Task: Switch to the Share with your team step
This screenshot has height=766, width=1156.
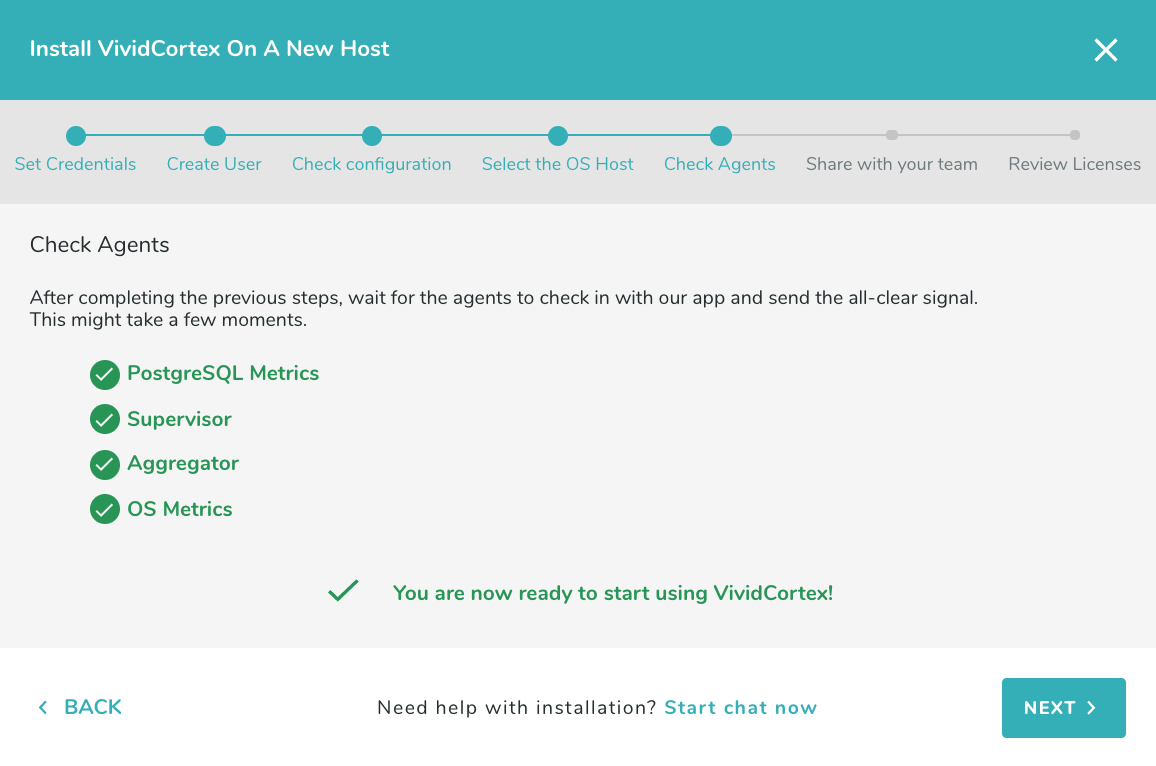Action: tap(892, 163)
